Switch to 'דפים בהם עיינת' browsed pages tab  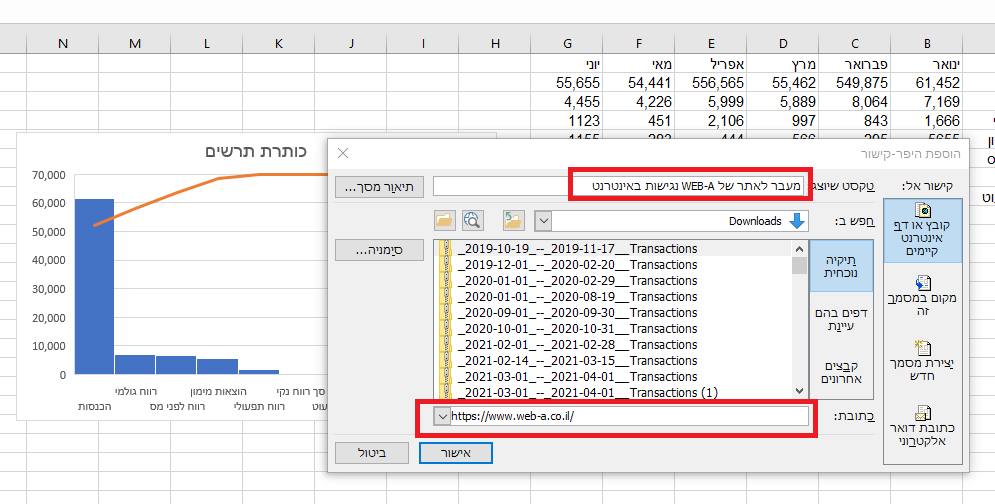coord(841,319)
